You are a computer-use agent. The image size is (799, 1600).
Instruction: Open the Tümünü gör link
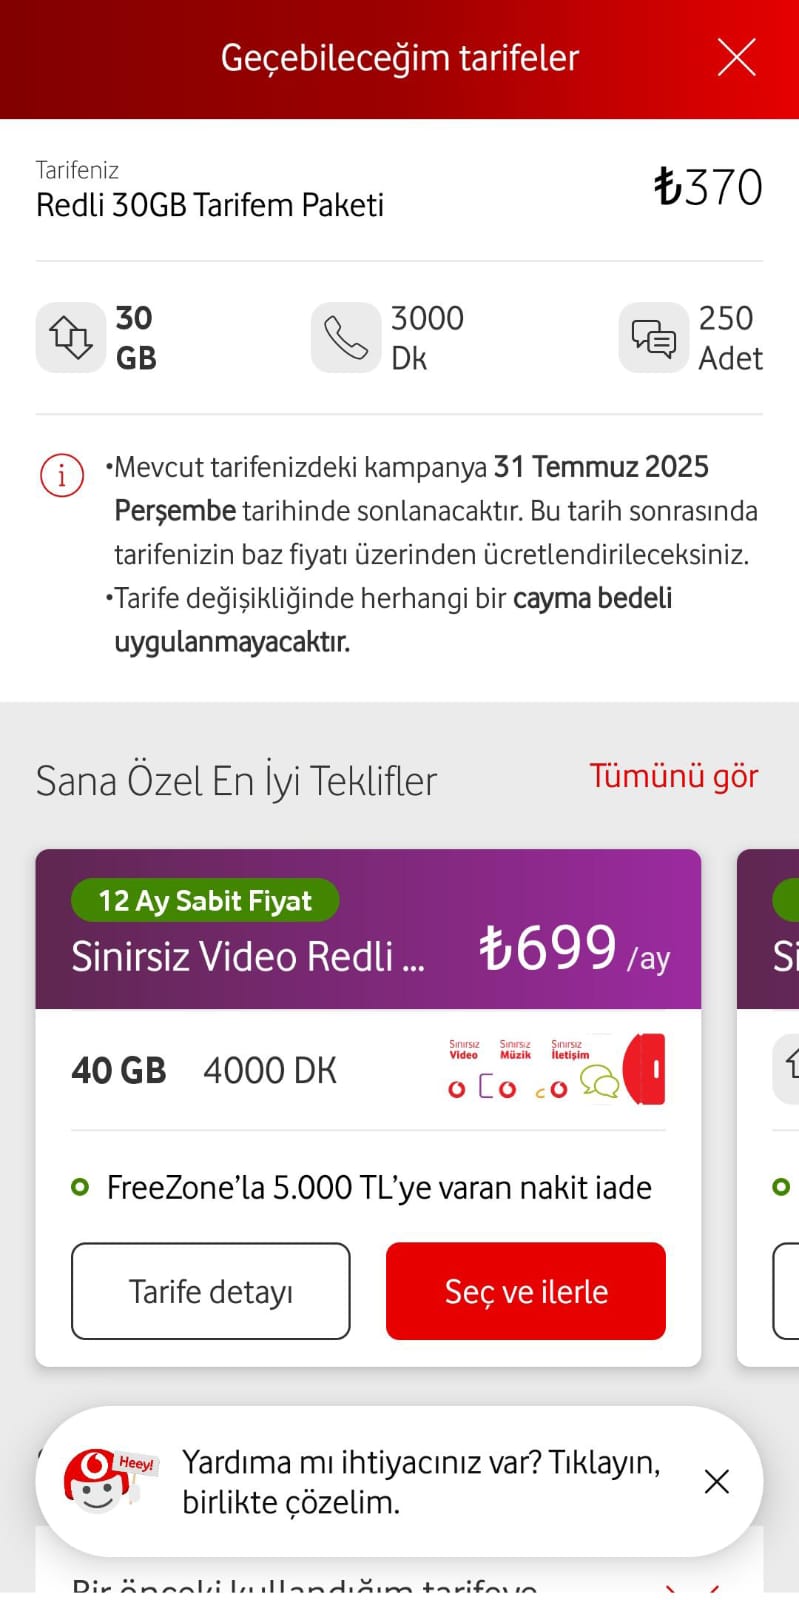tap(673, 776)
